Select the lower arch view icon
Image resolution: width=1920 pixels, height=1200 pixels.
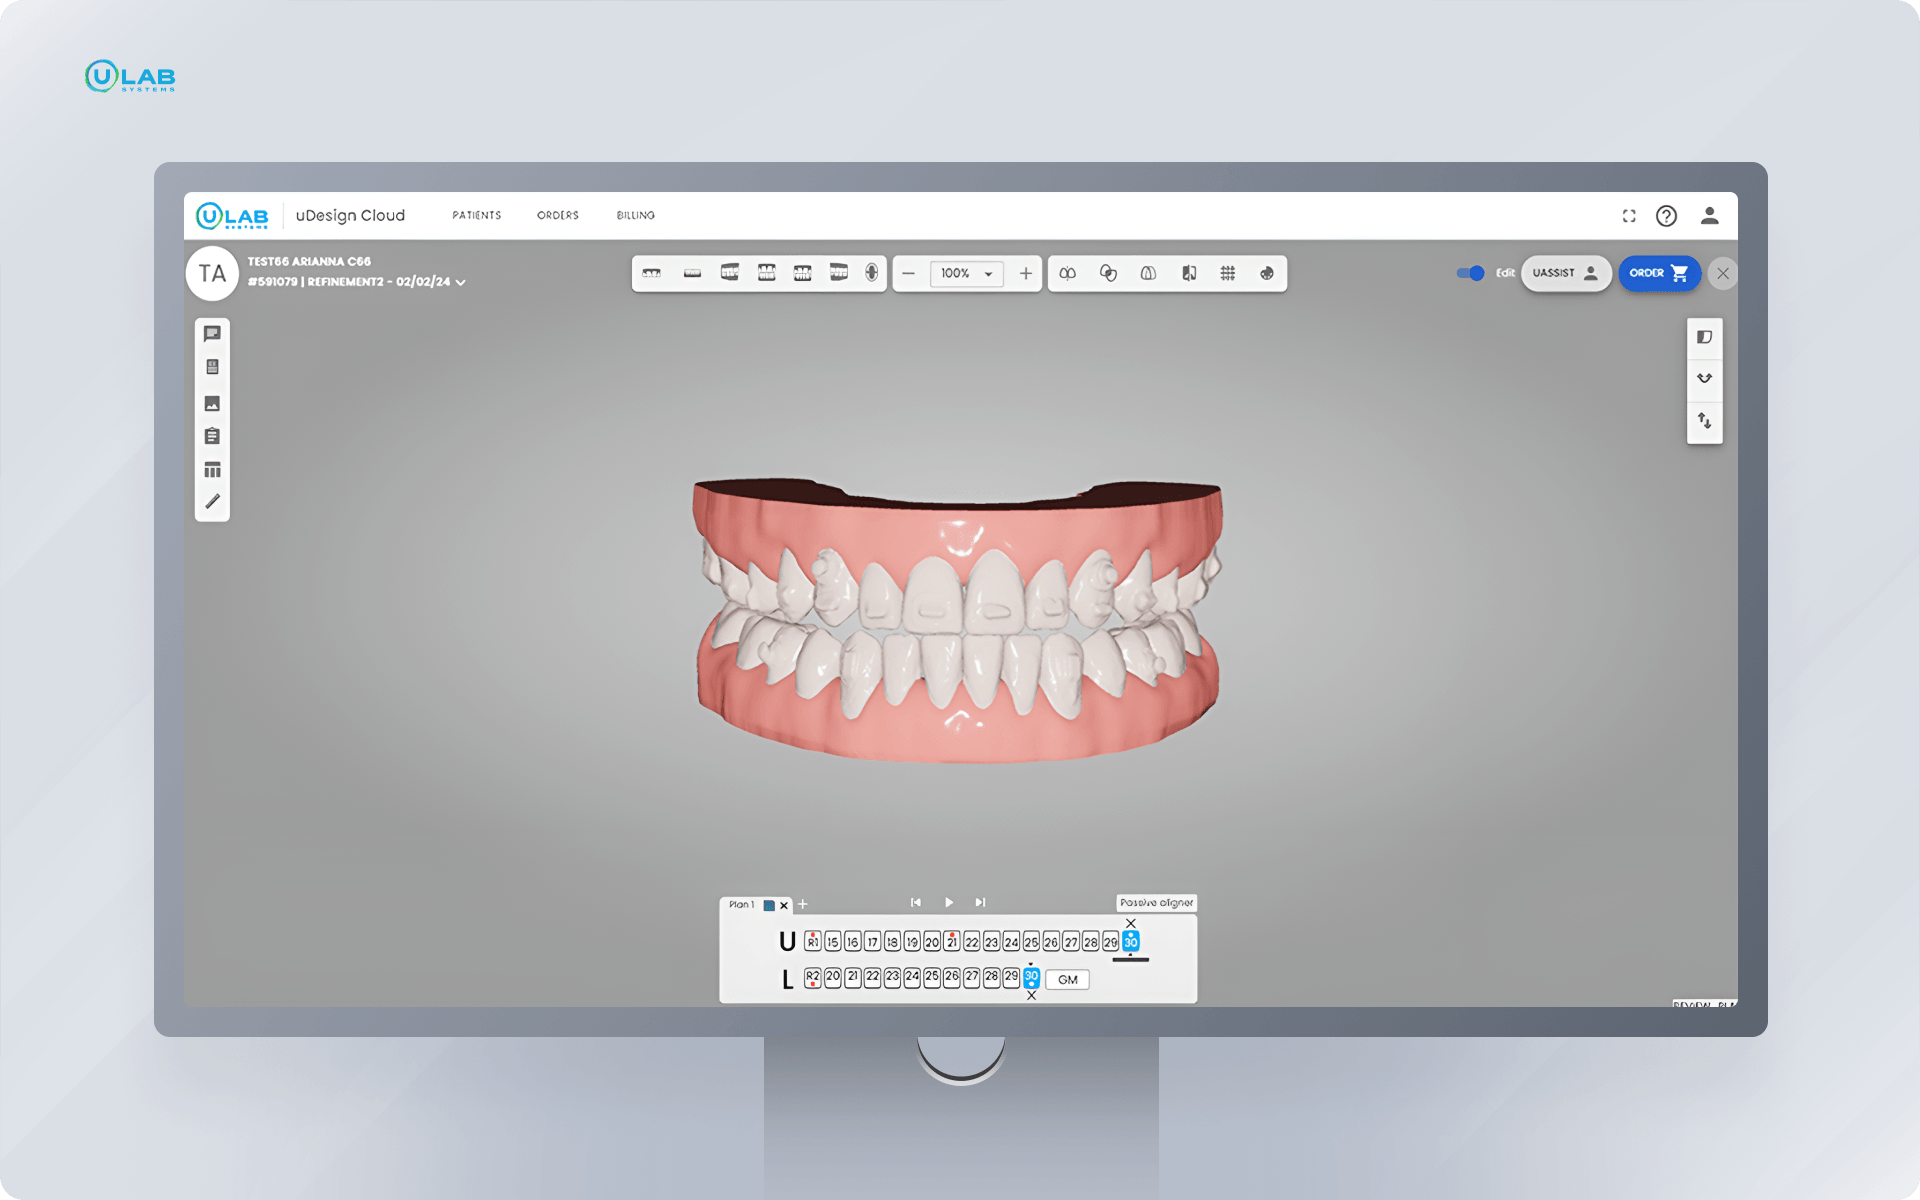point(692,273)
